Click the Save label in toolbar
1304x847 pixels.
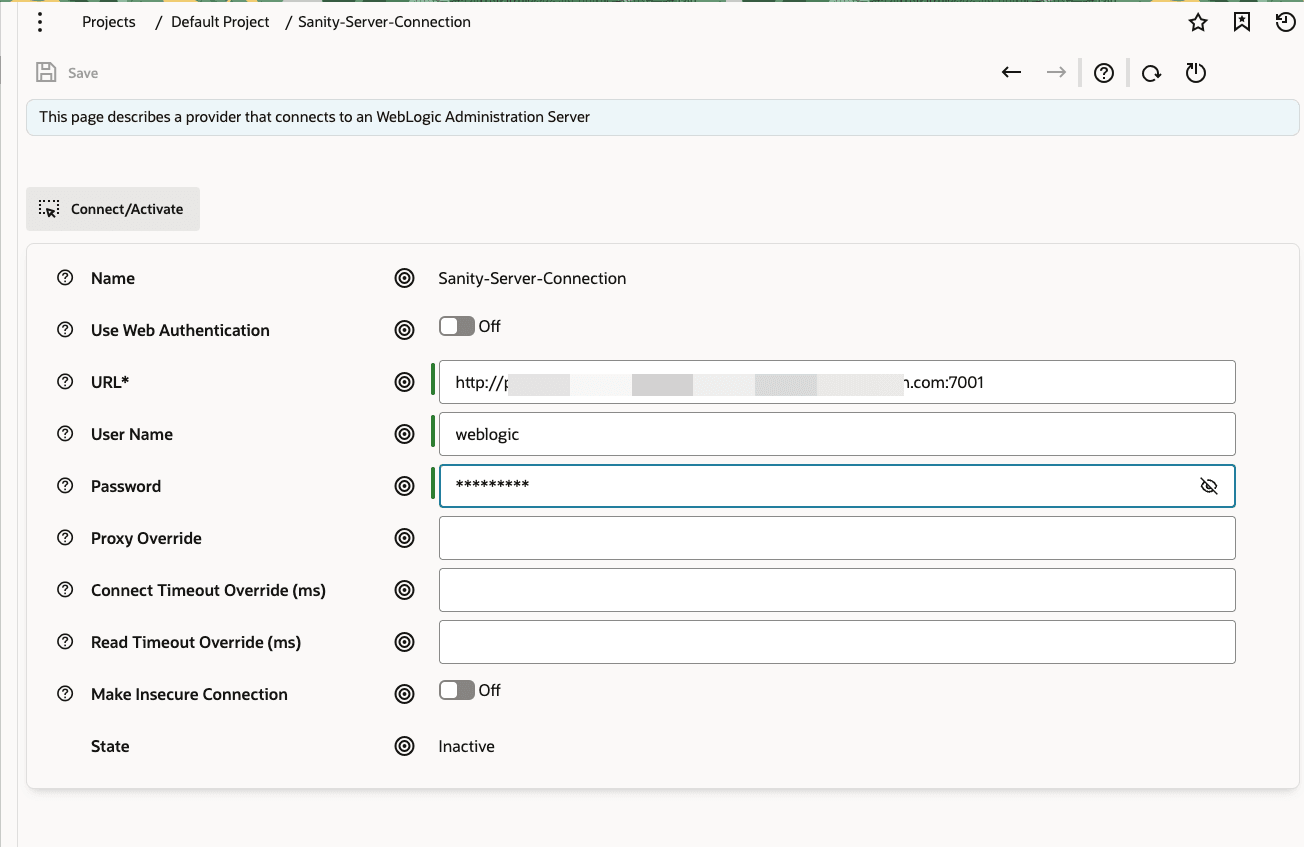[x=83, y=73]
